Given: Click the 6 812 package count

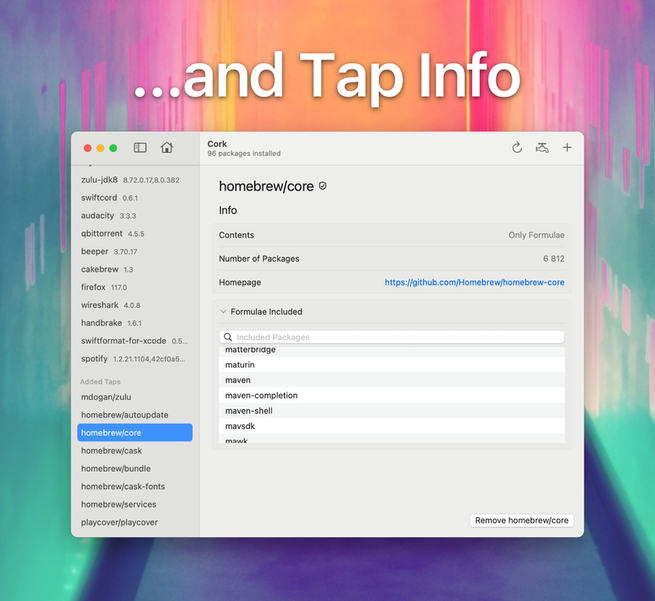Looking at the screenshot, I should [553, 259].
